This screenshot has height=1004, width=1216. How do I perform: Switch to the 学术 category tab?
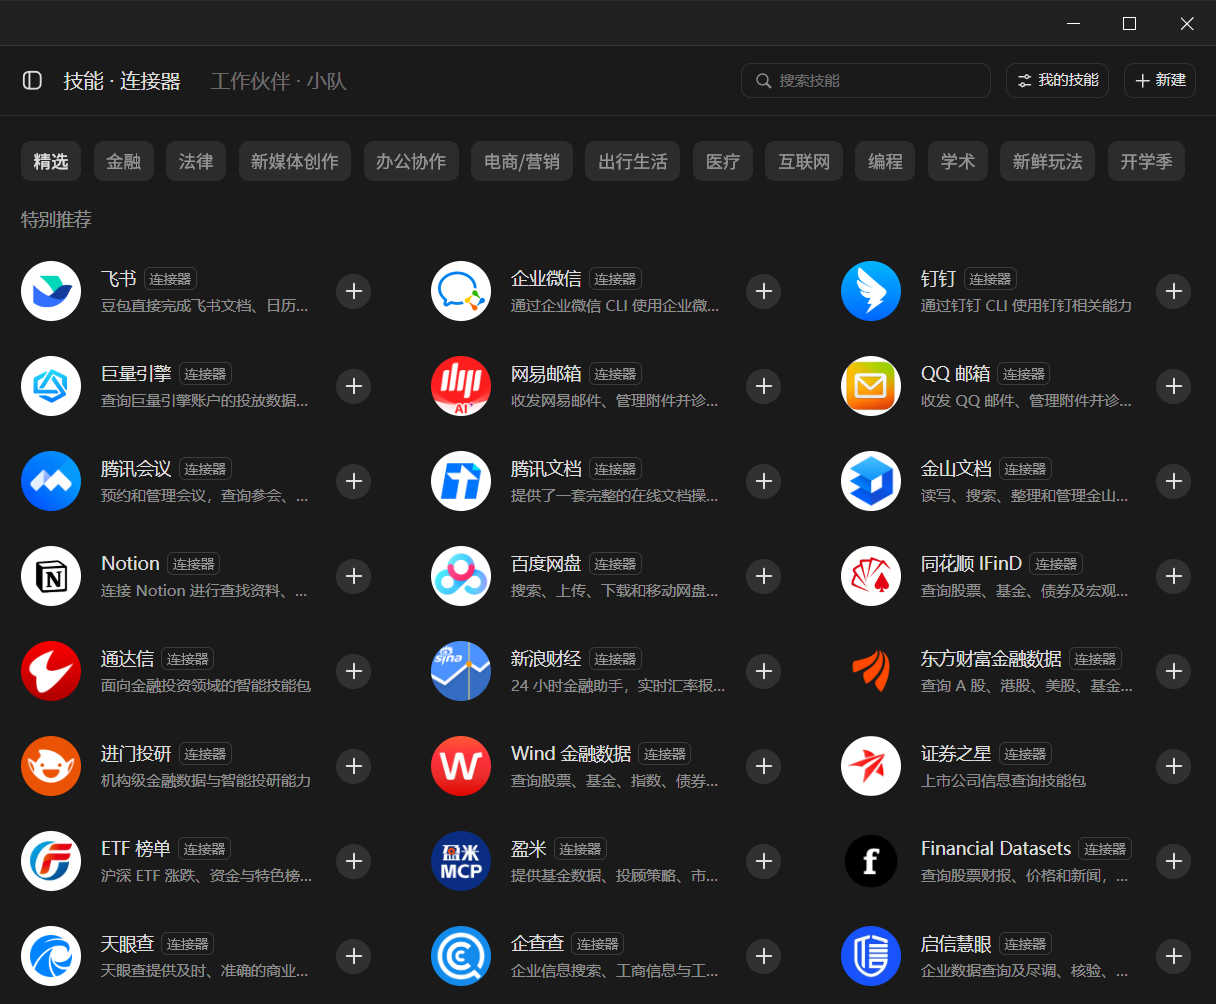point(958,161)
